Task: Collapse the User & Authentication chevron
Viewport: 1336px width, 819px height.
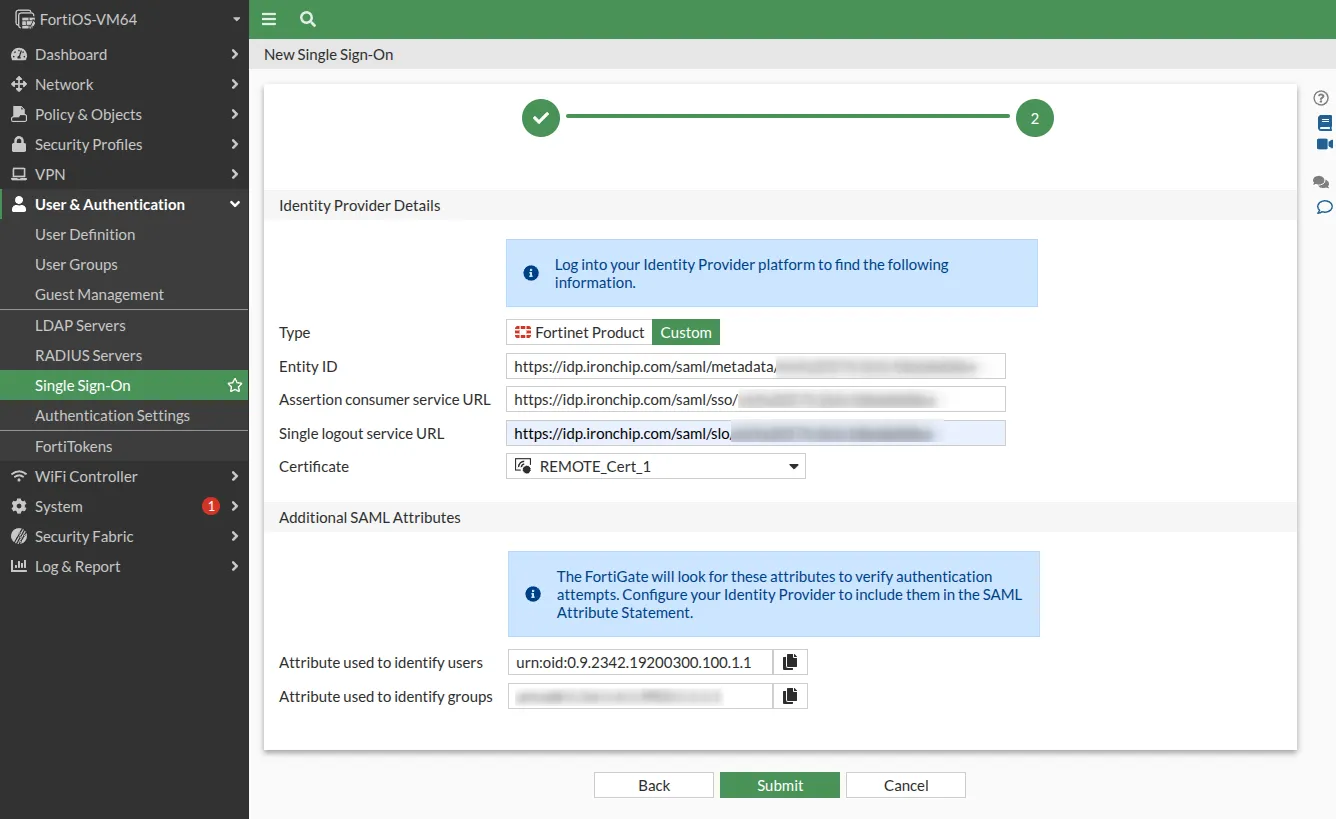Action: click(x=235, y=204)
